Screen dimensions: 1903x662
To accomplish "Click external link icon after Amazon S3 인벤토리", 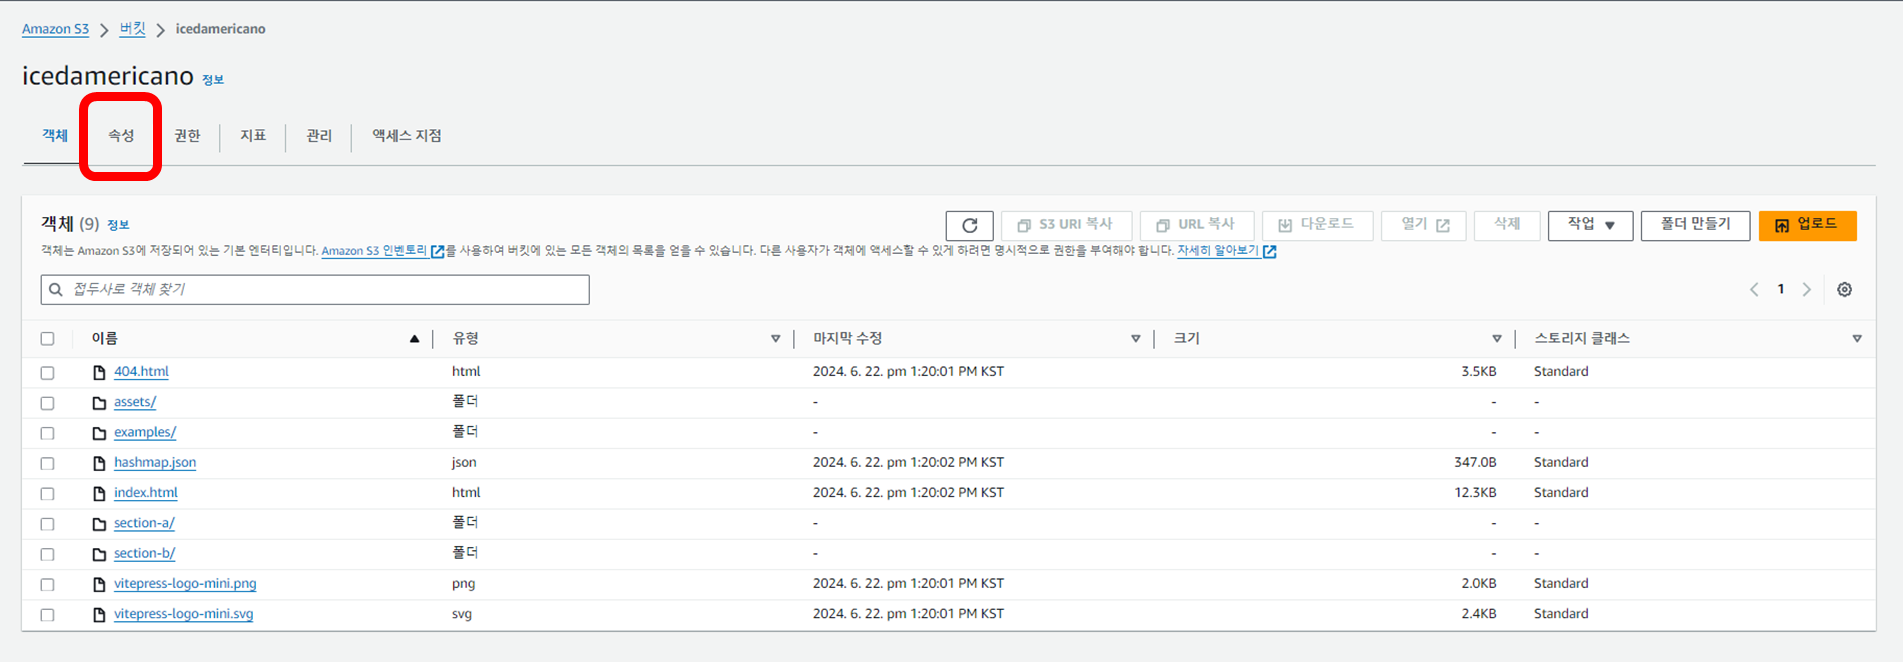I will click(437, 252).
